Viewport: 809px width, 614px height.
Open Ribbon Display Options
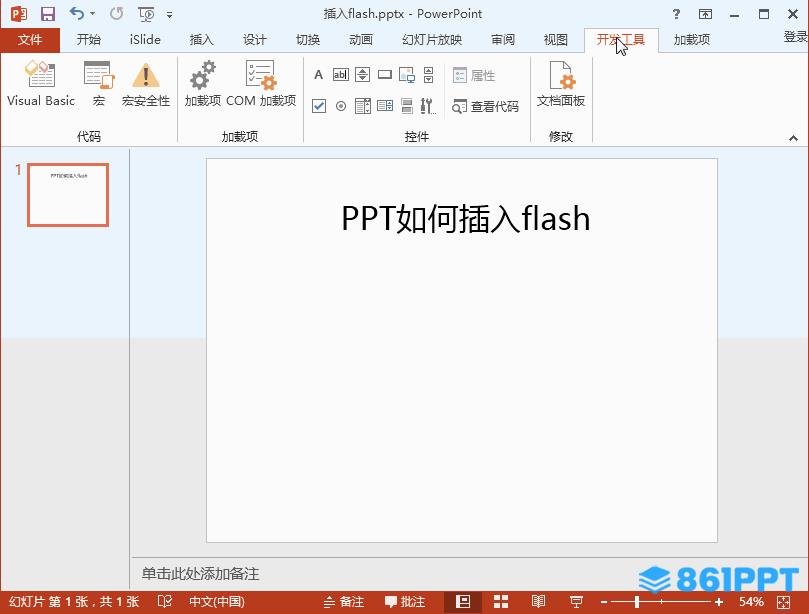click(x=705, y=14)
